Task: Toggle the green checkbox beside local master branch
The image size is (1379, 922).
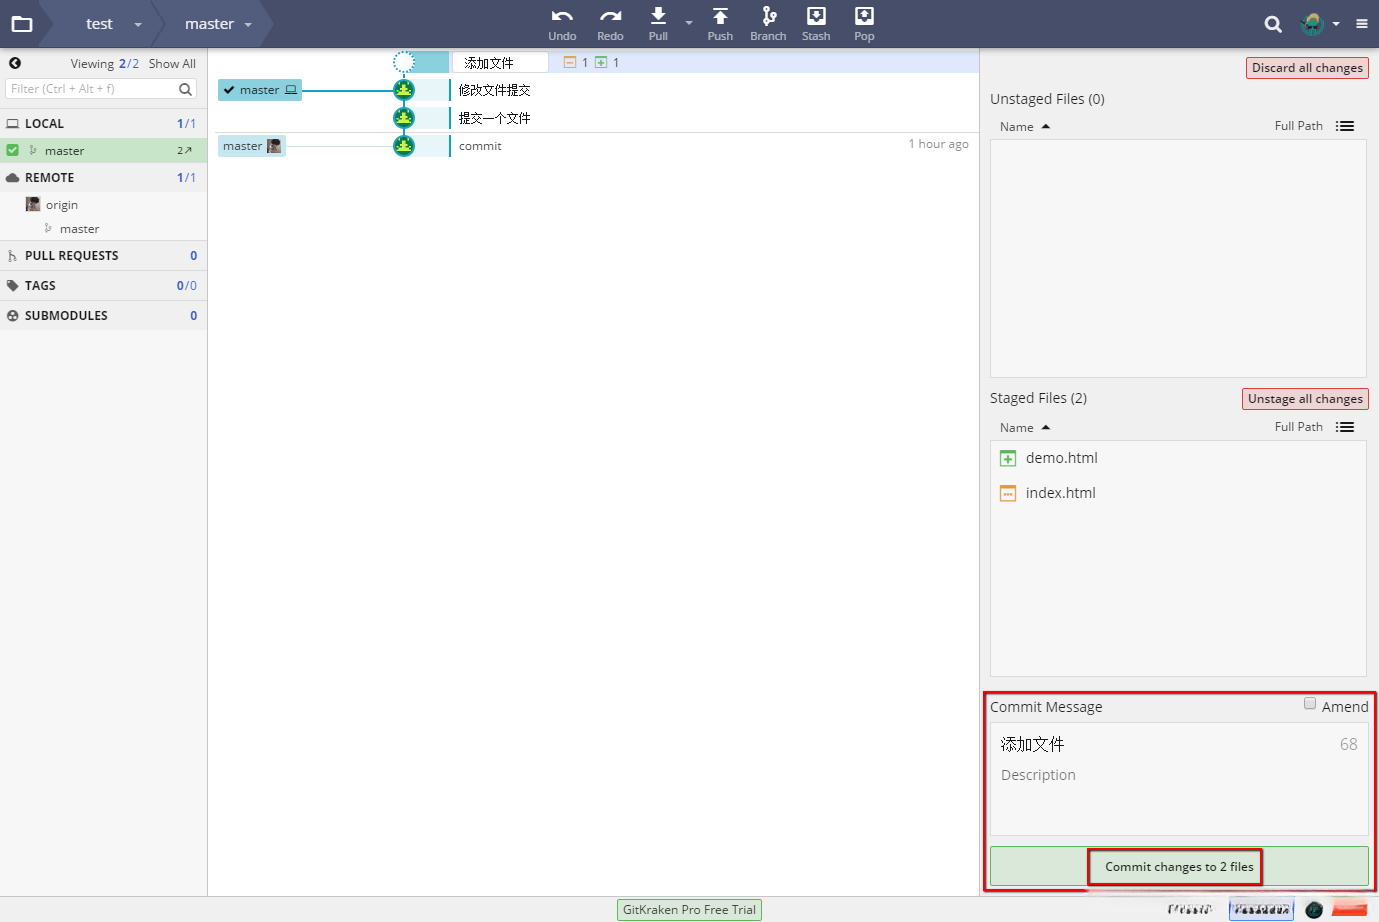Action: pos(13,150)
